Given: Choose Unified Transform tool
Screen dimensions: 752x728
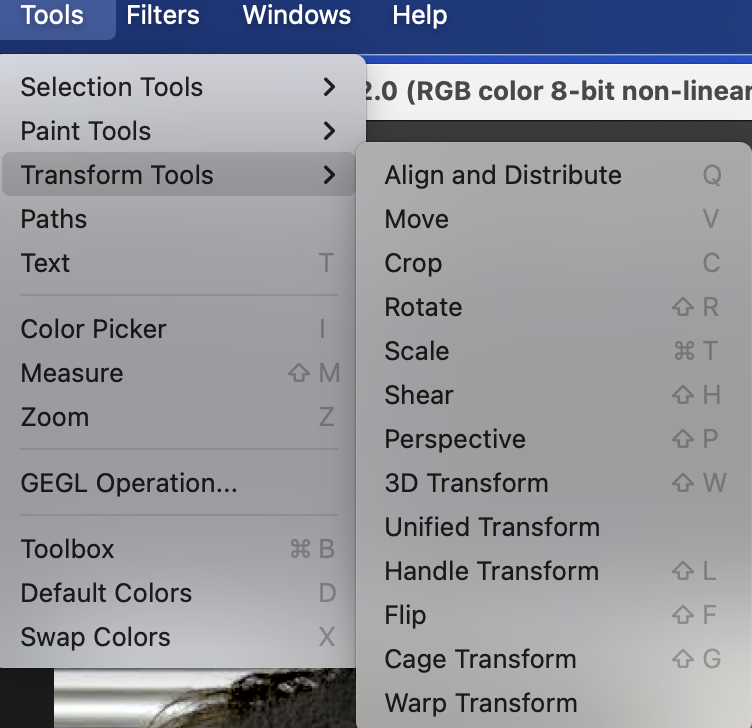Looking at the screenshot, I should click(492, 527).
